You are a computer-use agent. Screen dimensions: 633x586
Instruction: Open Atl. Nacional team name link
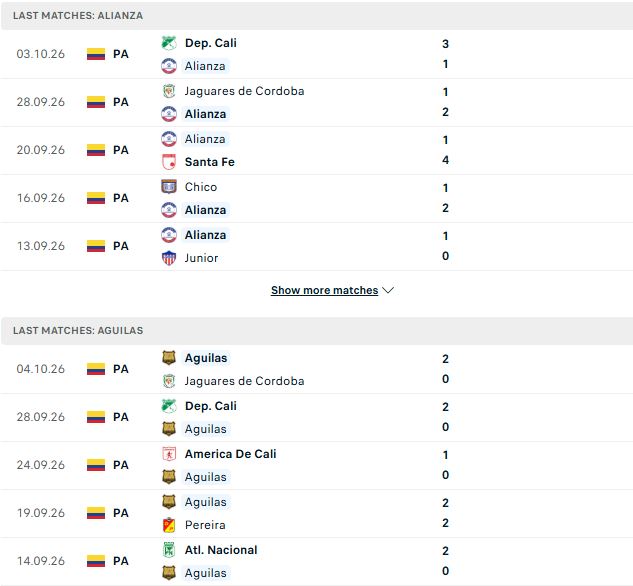[x=221, y=550]
